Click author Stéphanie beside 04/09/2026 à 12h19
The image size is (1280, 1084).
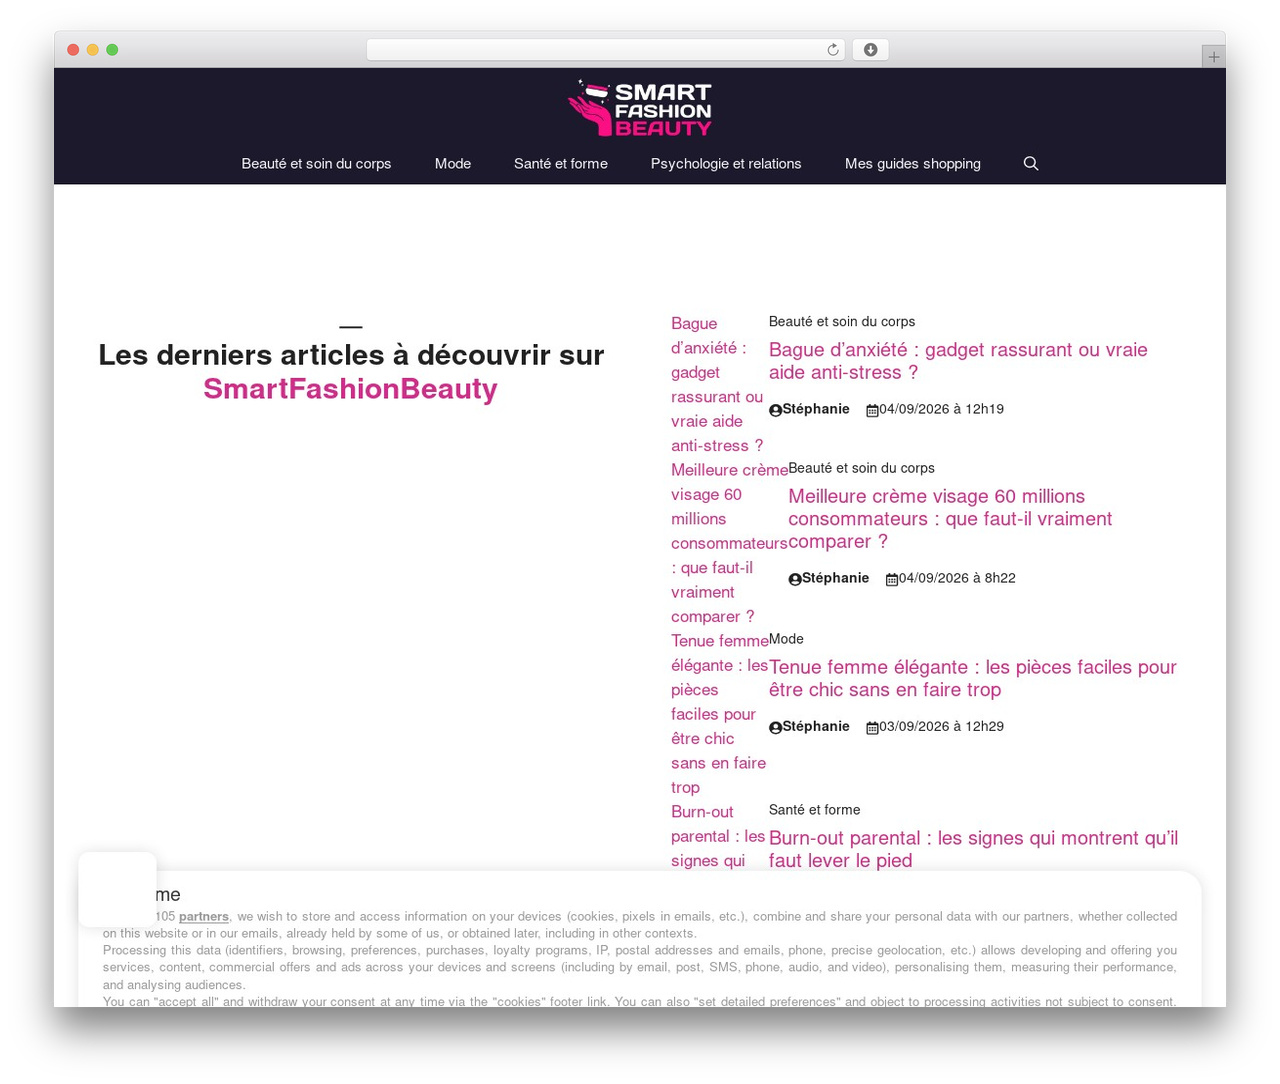816,409
